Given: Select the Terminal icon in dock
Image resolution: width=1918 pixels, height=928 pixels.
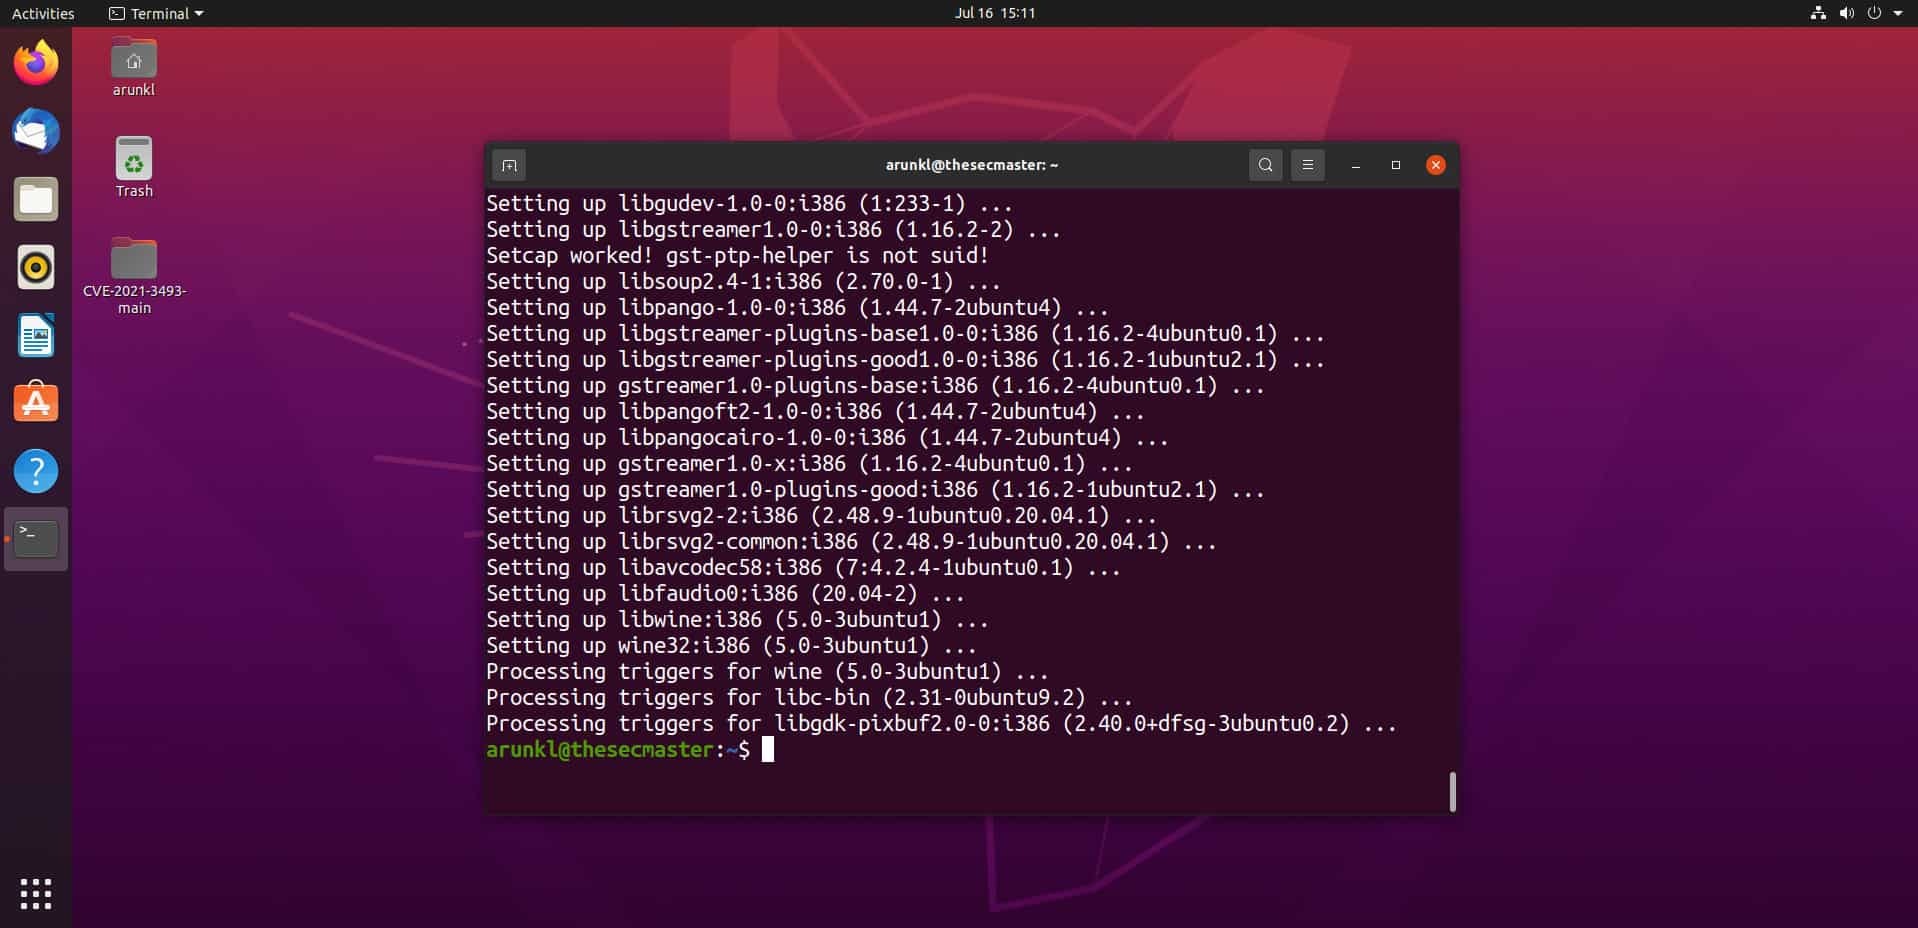Looking at the screenshot, I should pyautogui.click(x=36, y=539).
